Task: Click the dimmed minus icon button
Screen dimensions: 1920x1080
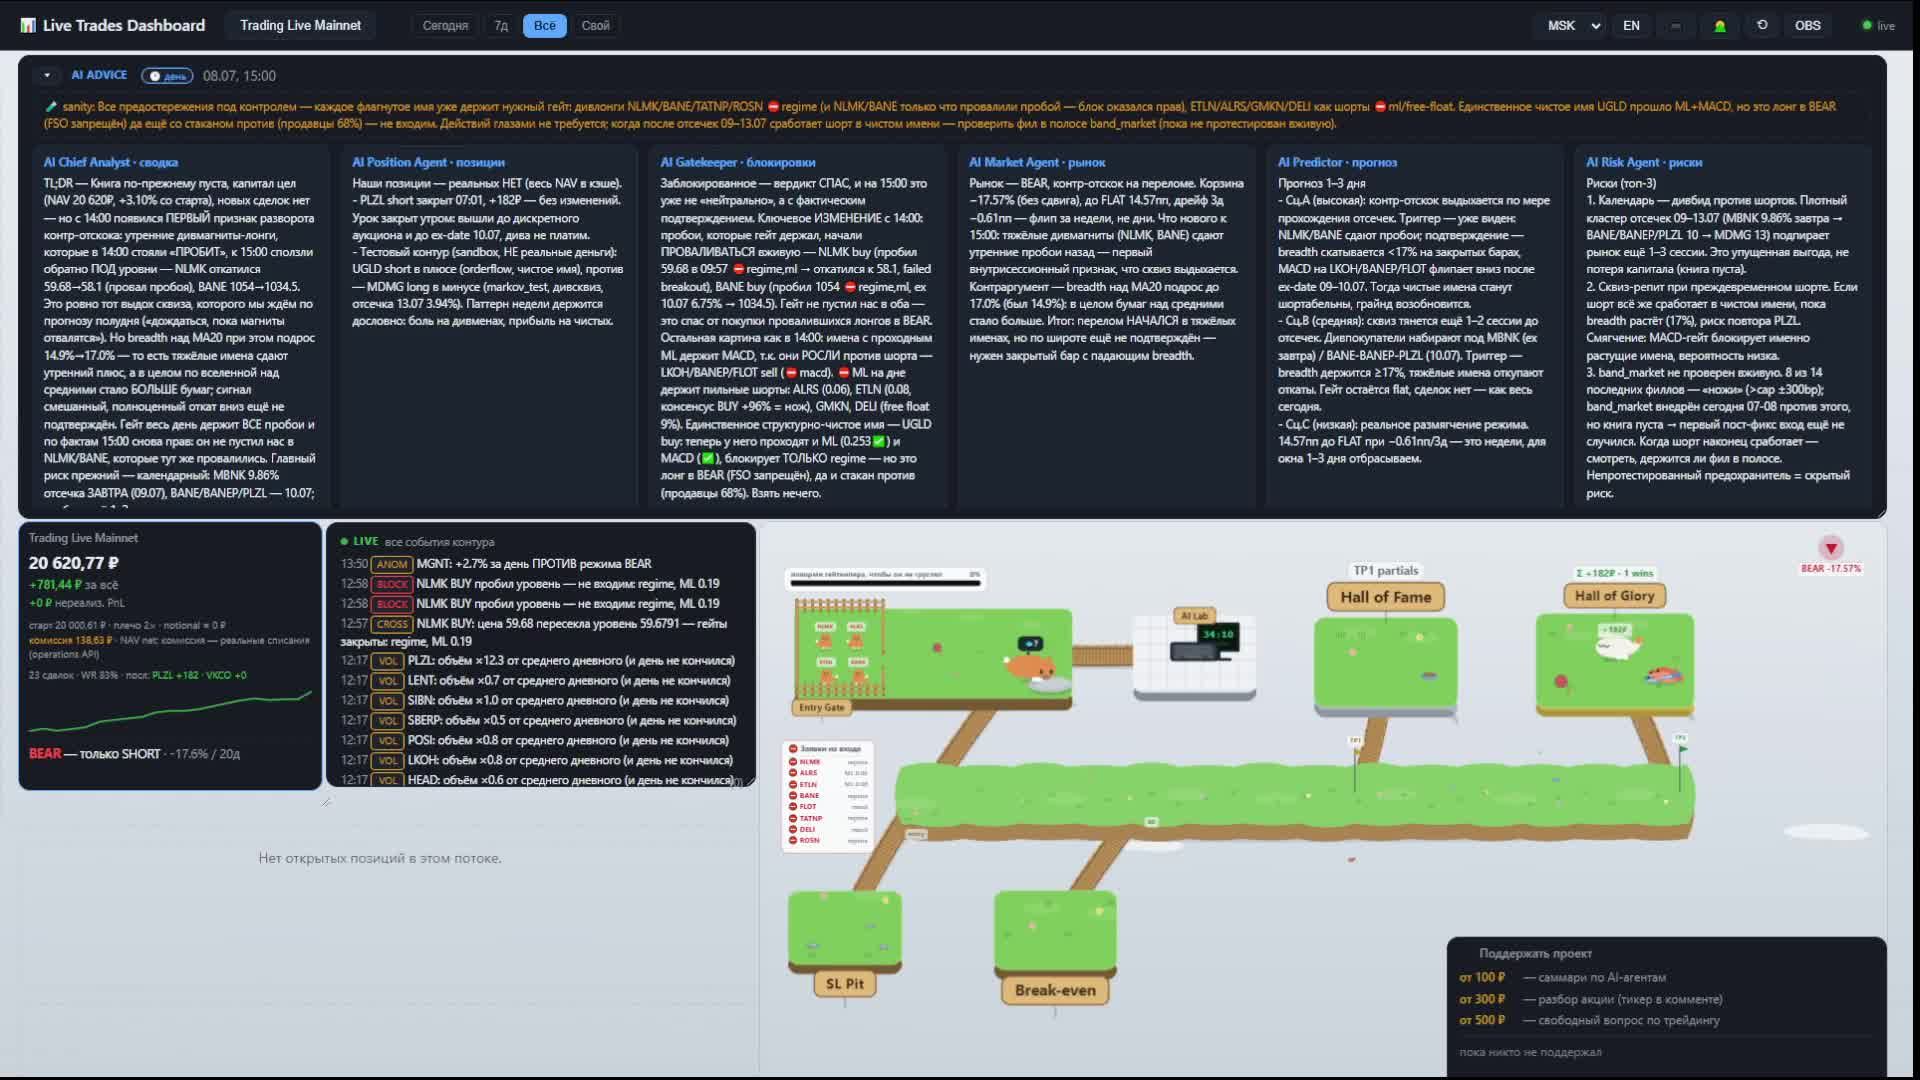Action: click(x=1675, y=25)
